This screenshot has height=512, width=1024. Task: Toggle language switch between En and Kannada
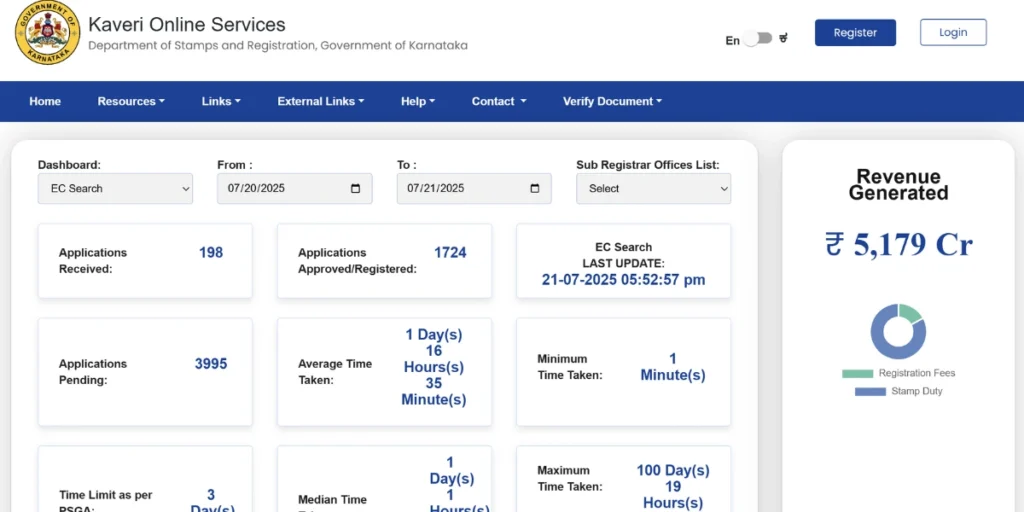click(x=758, y=39)
